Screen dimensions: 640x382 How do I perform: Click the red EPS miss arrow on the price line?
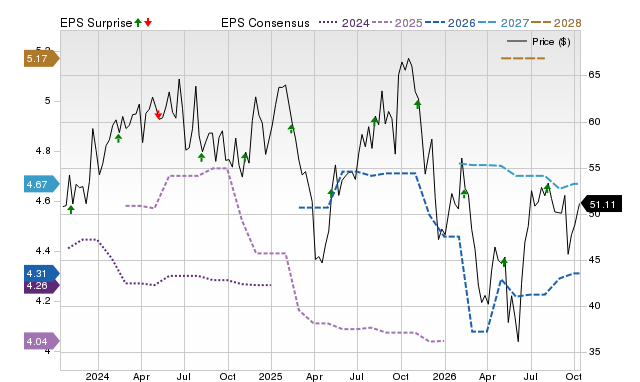pos(158,115)
